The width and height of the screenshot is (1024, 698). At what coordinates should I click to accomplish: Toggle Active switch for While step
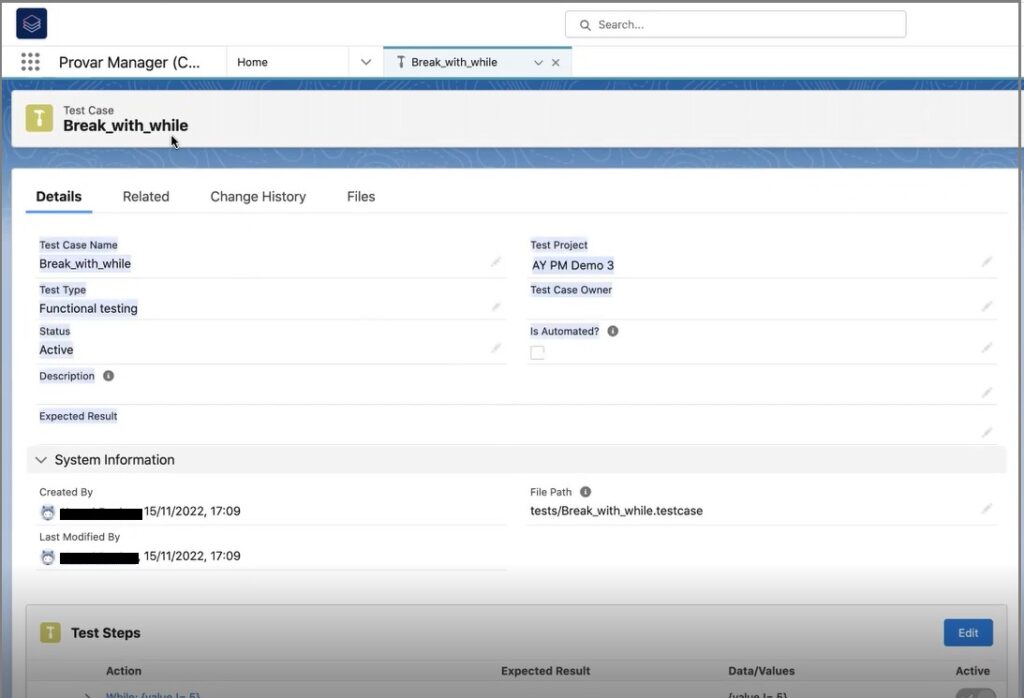[x=975, y=692]
